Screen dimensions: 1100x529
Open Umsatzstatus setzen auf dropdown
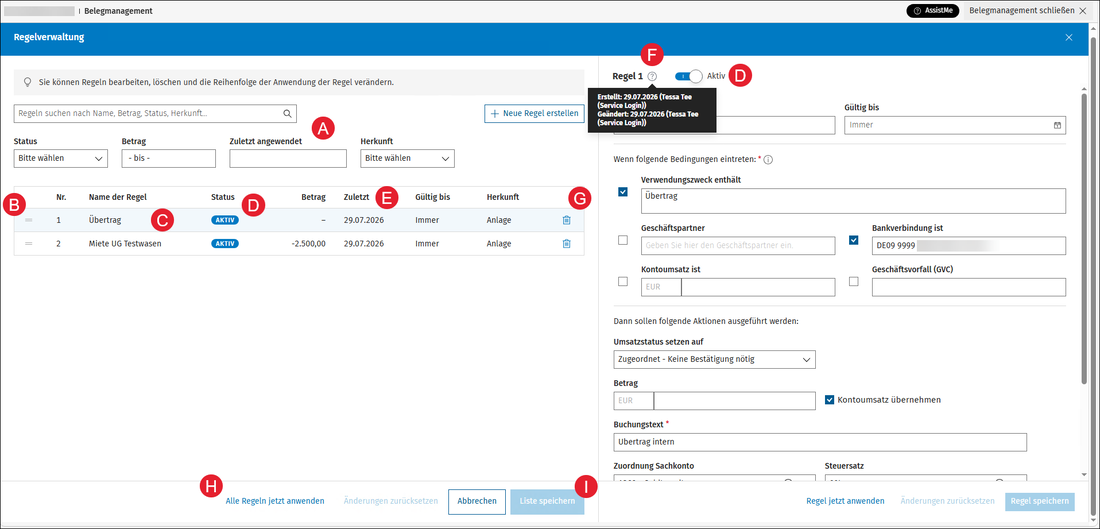(714, 360)
